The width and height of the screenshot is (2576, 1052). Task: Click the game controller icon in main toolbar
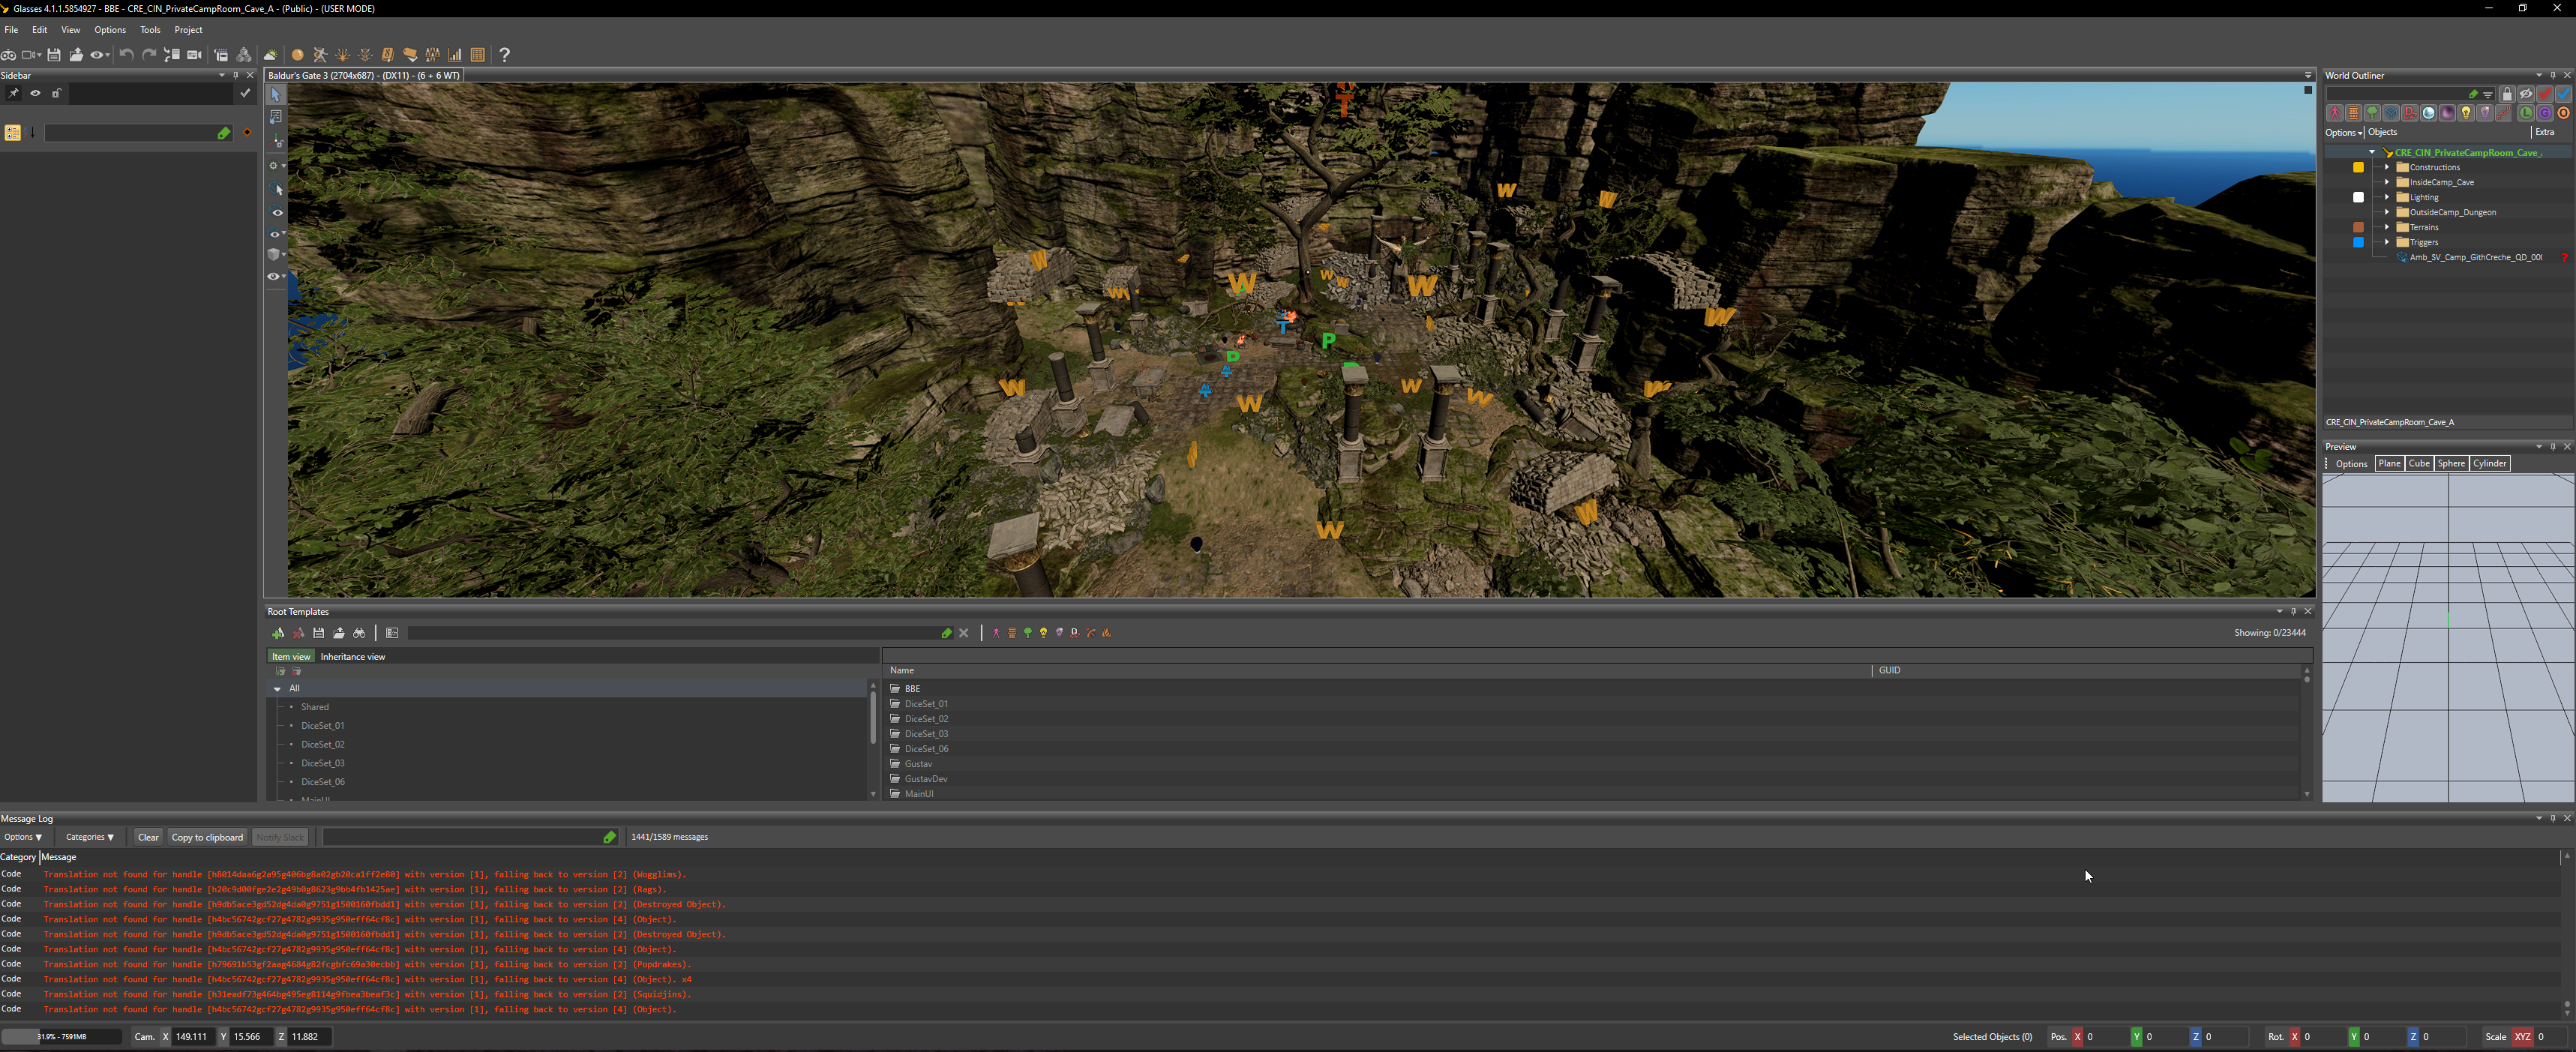click(x=8, y=55)
